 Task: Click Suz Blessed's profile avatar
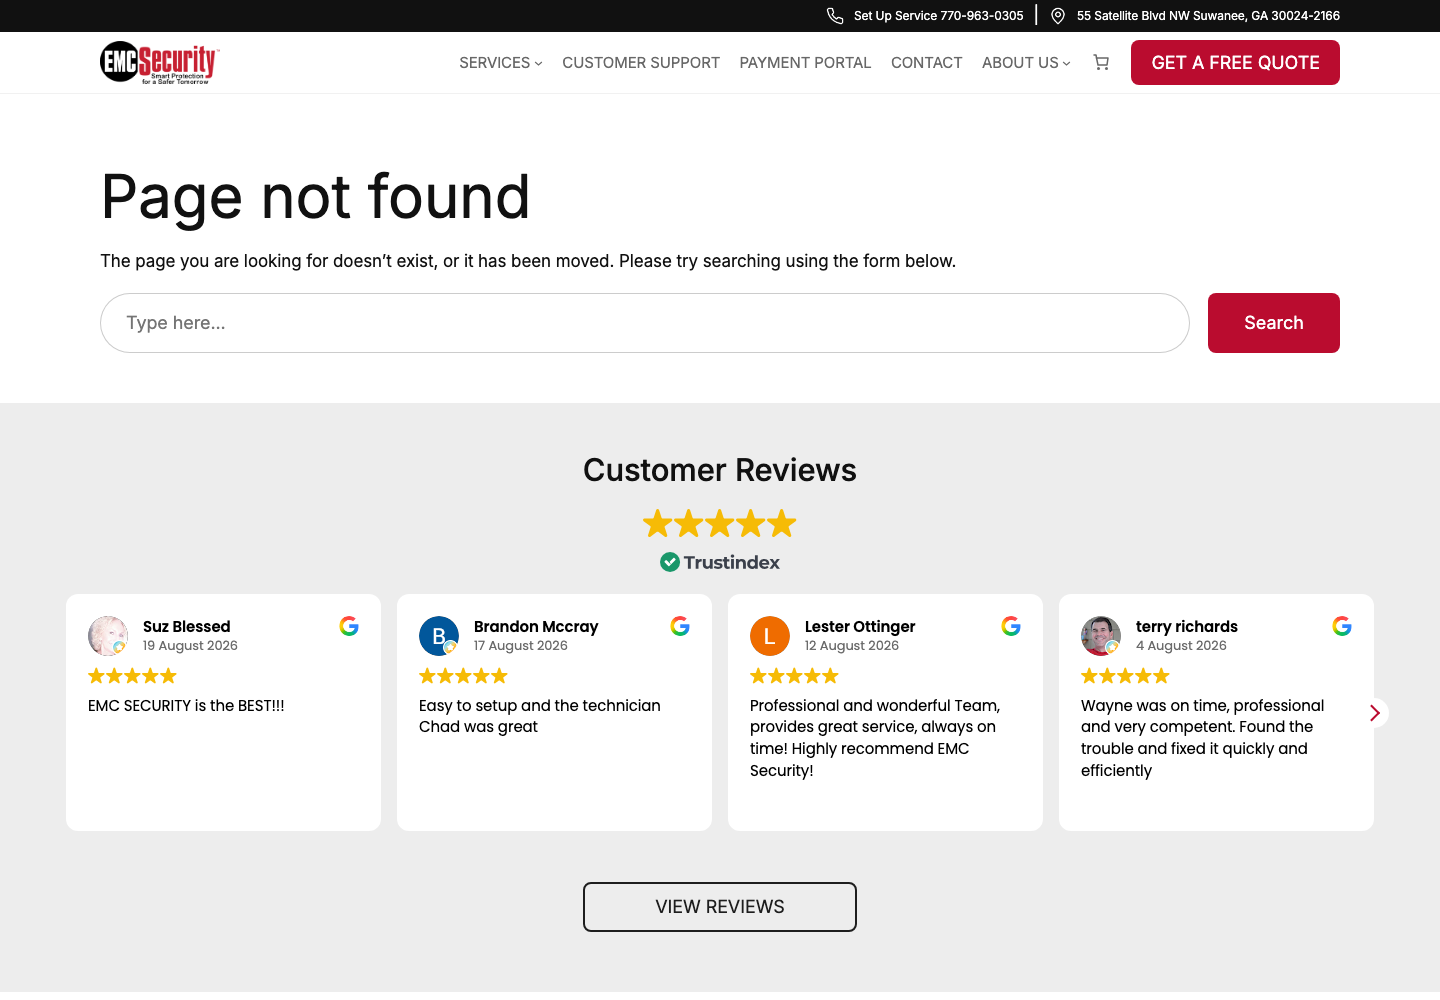(x=108, y=636)
